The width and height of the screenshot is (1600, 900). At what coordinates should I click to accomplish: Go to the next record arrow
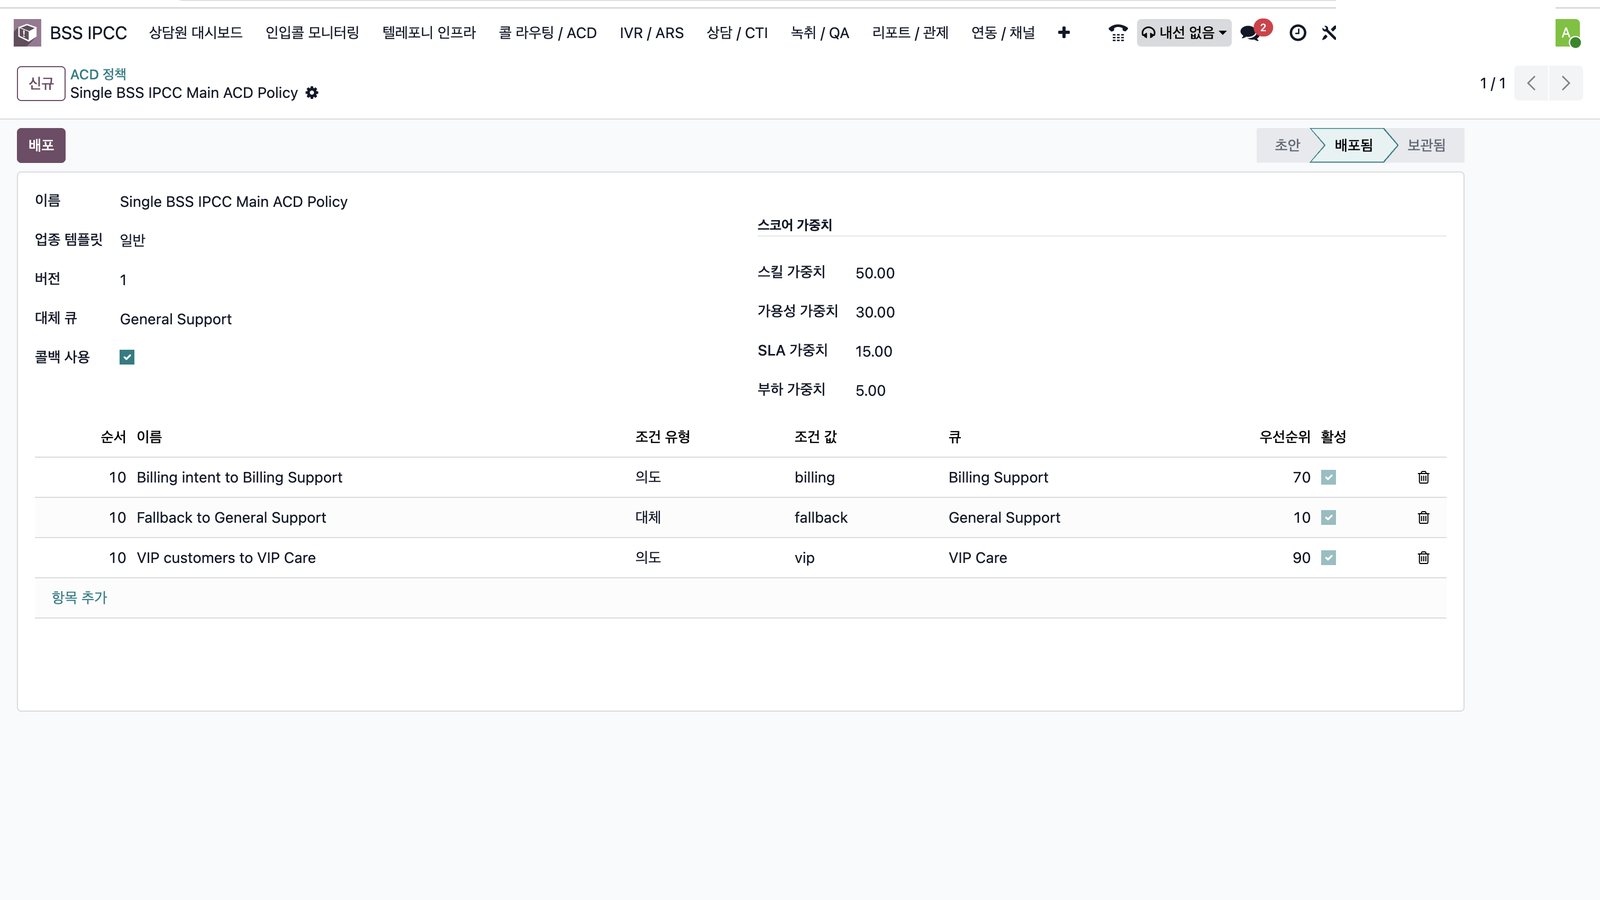[x=1566, y=83]
